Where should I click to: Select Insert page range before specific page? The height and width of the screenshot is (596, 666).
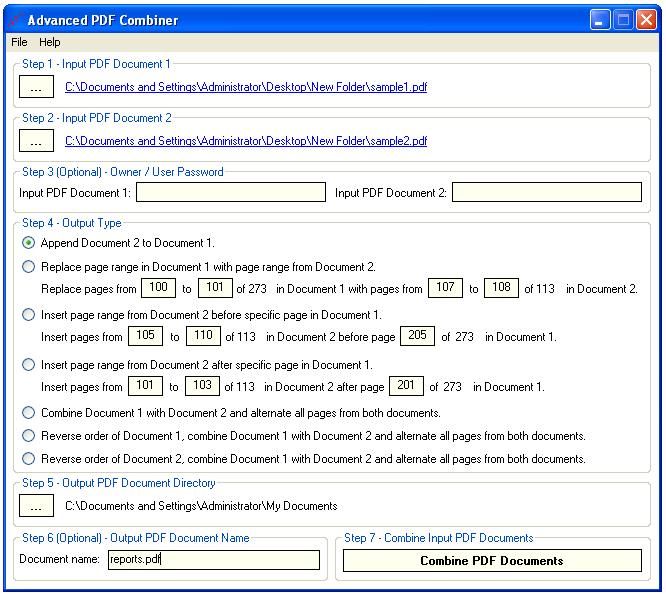28,315
